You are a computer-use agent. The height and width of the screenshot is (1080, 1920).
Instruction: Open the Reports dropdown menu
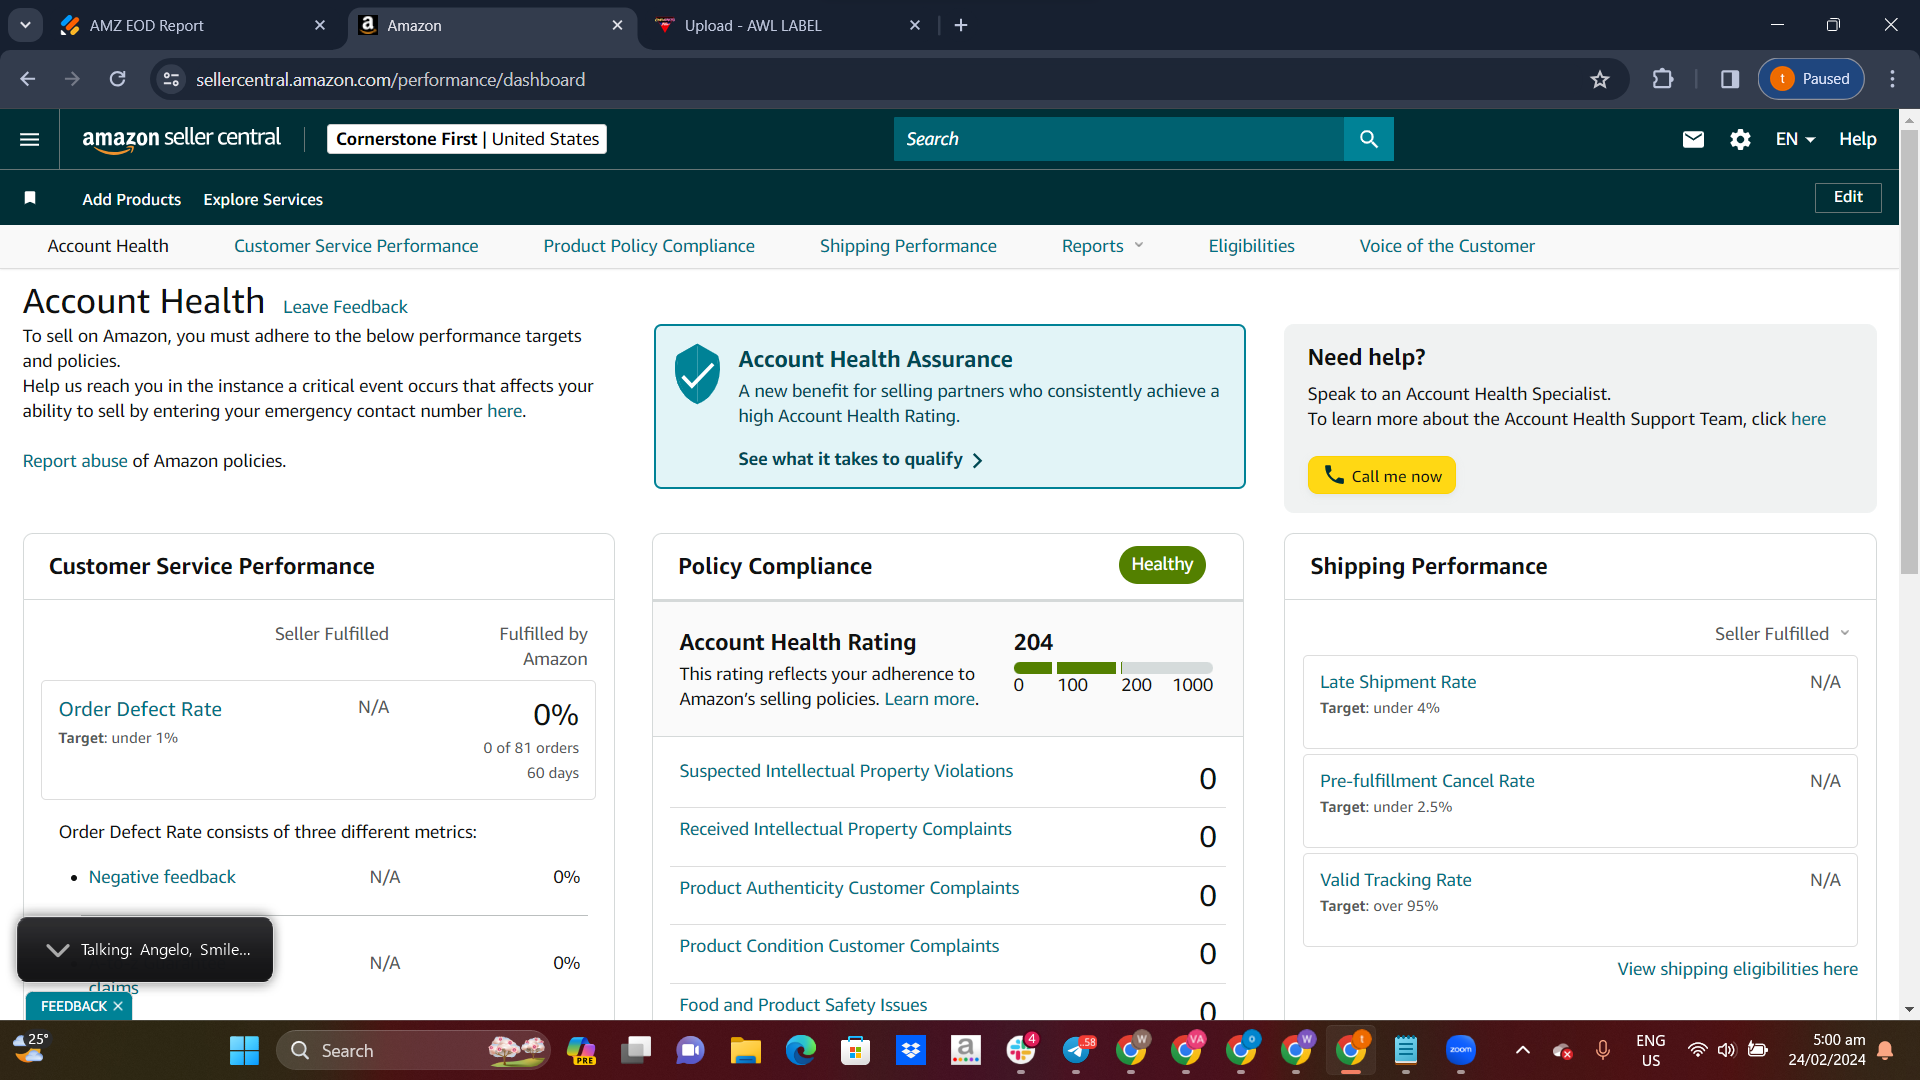[x=1102, y=246]
